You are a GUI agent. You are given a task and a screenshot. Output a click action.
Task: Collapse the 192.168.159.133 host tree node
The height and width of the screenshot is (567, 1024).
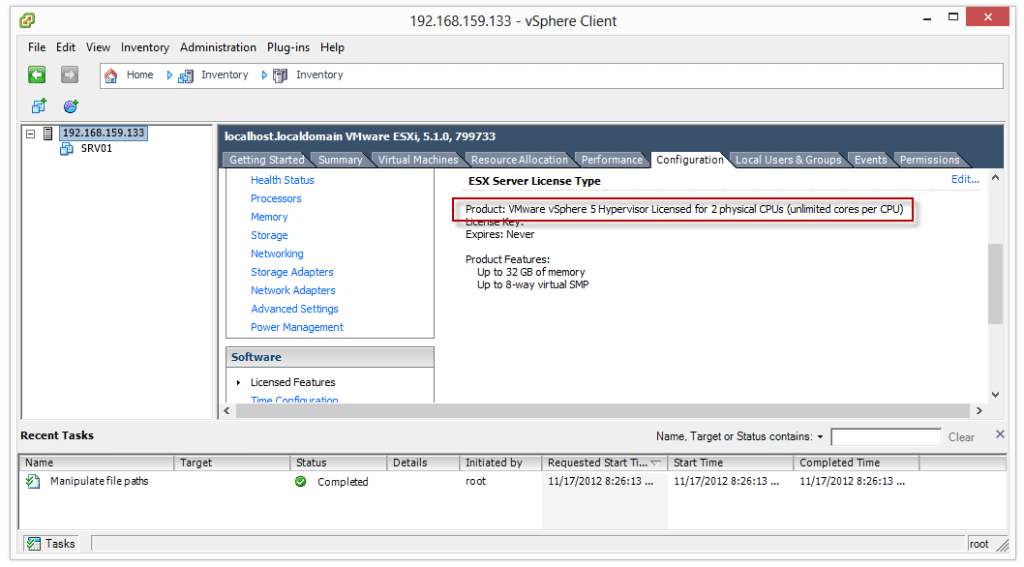[31, 133]
